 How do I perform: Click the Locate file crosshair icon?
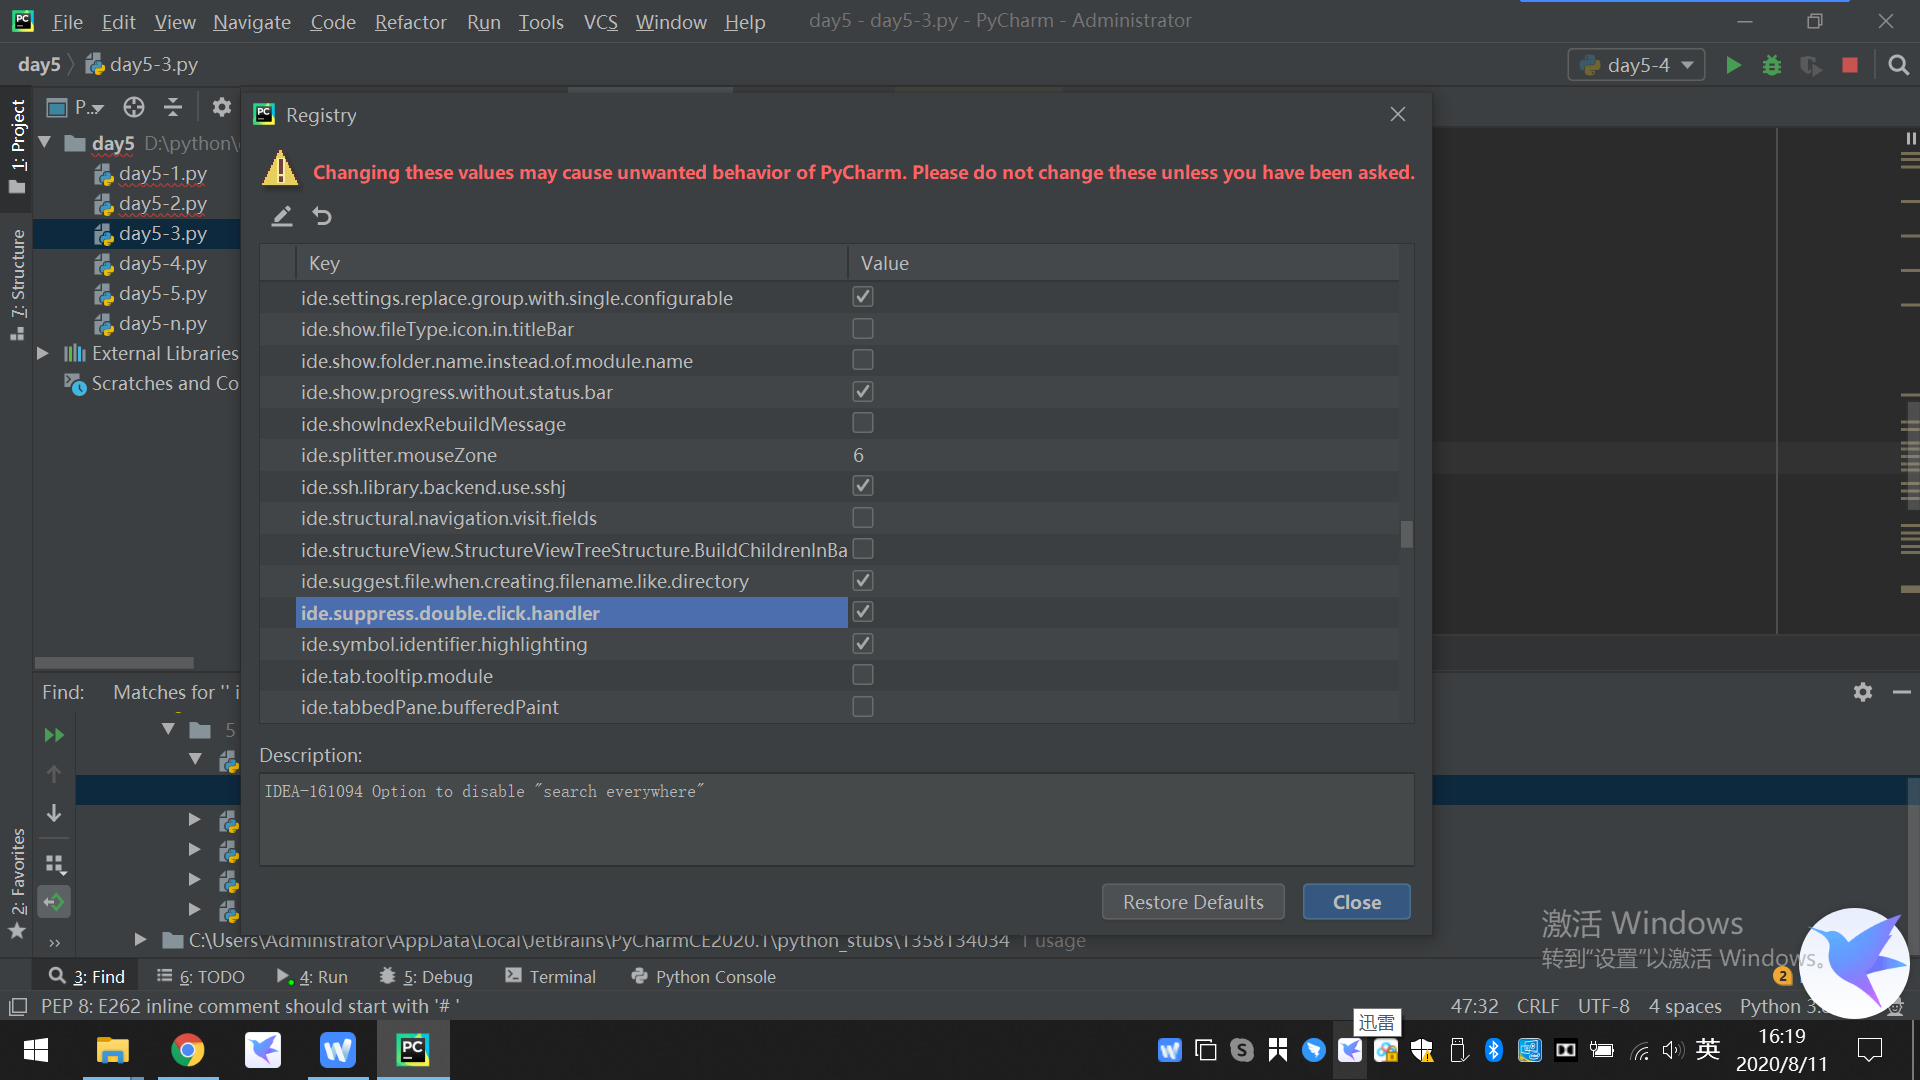[134, 107]
